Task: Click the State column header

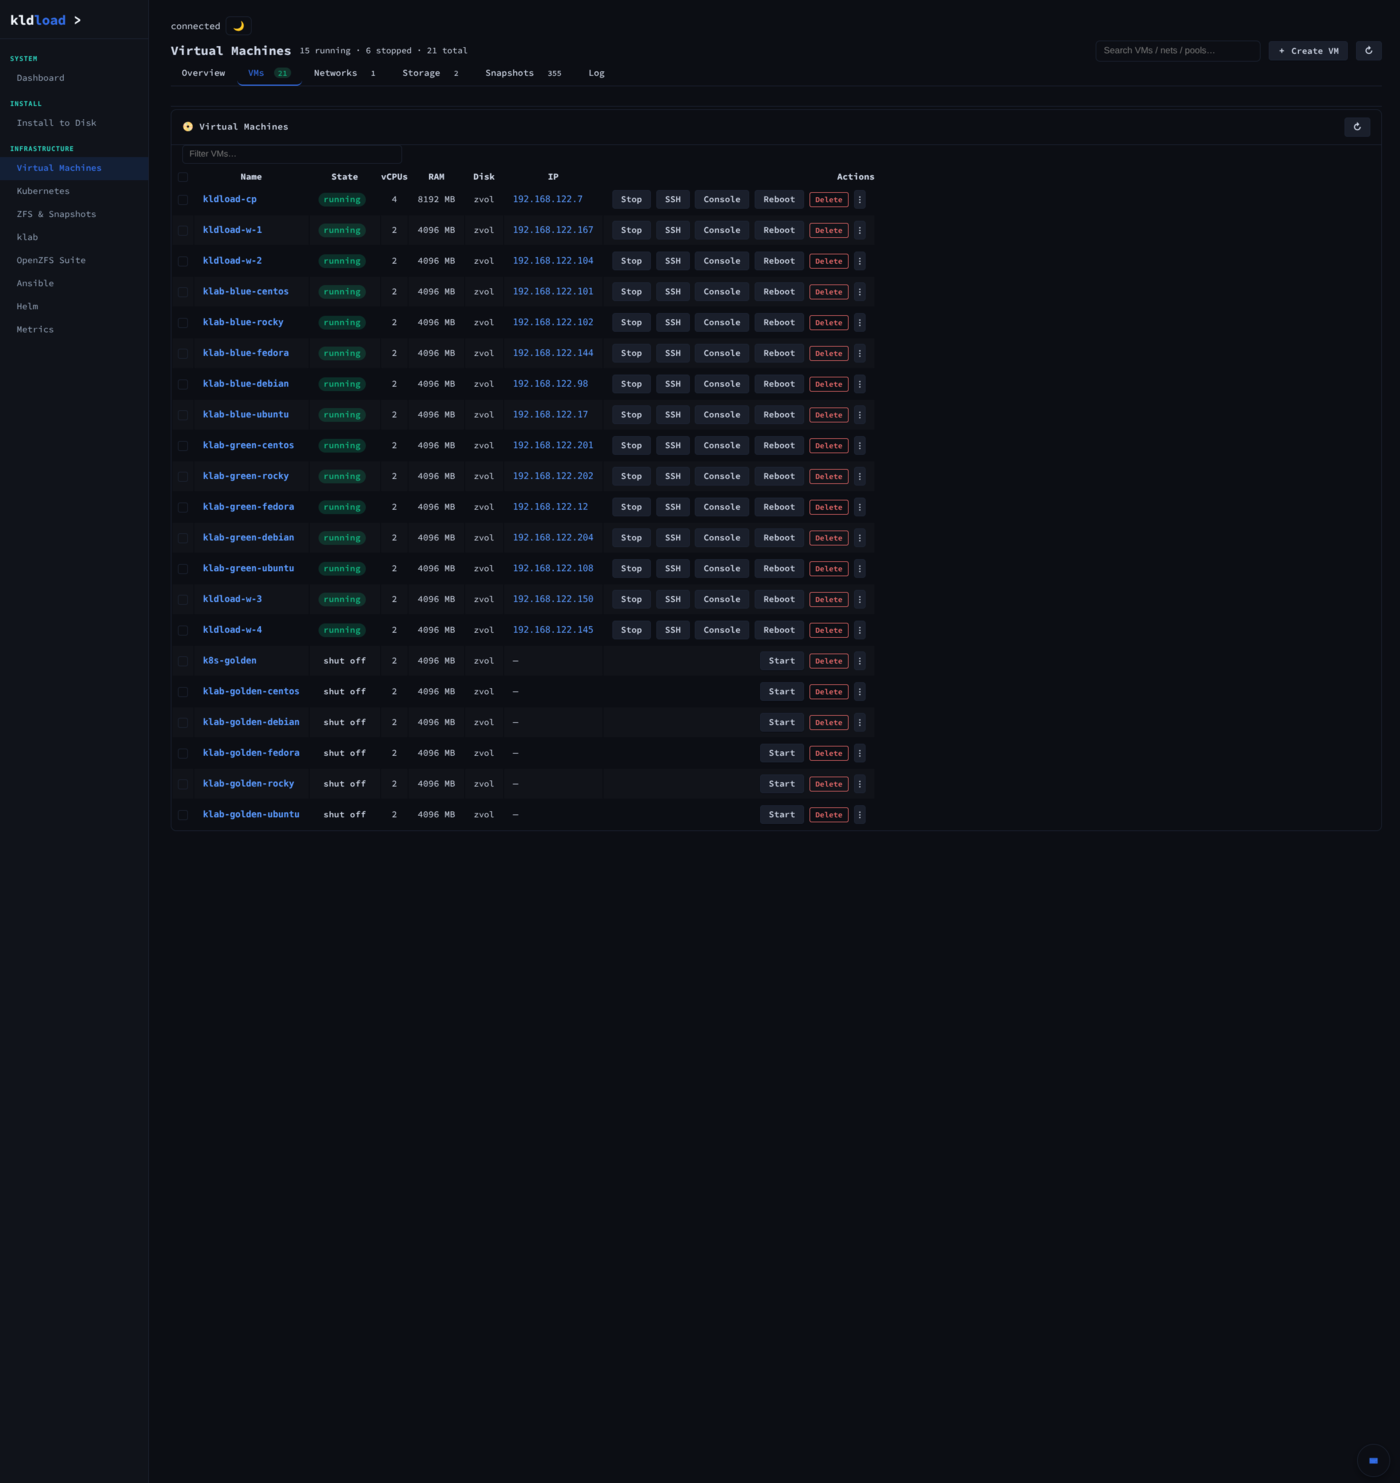Action: click(344, 177)
